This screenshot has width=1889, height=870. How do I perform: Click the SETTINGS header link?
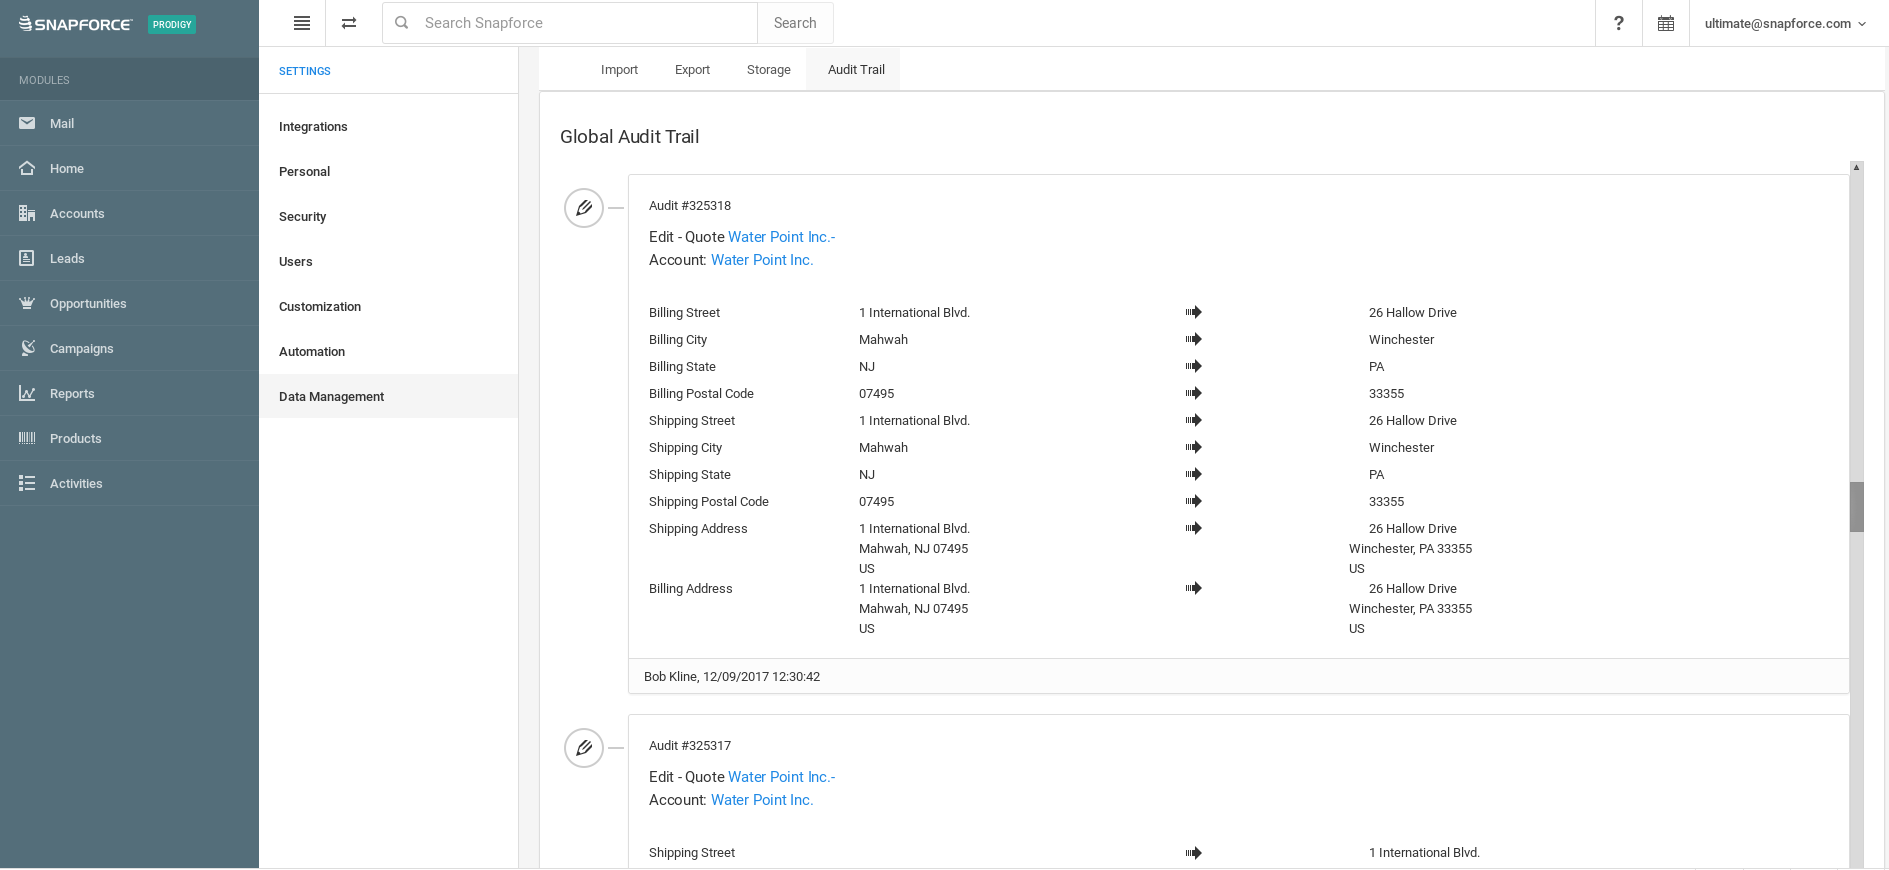(305, 71)
